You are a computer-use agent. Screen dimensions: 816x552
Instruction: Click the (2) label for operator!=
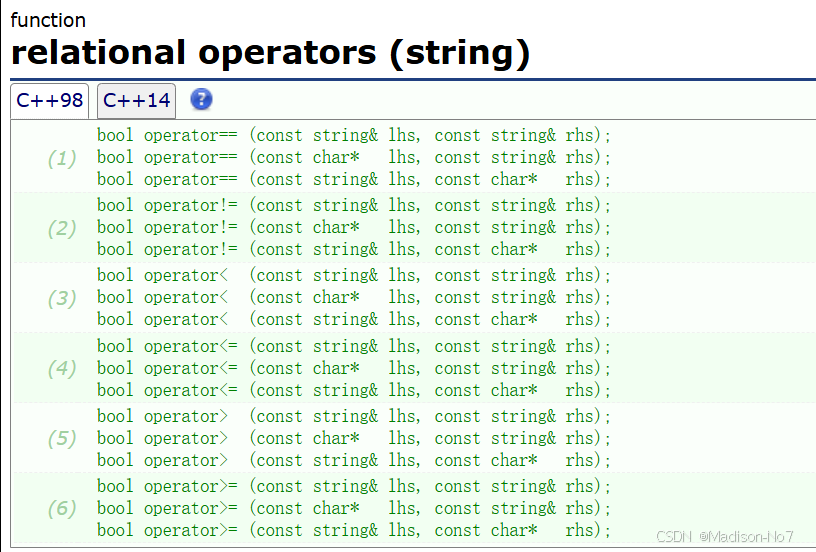(x=62, y=228)
